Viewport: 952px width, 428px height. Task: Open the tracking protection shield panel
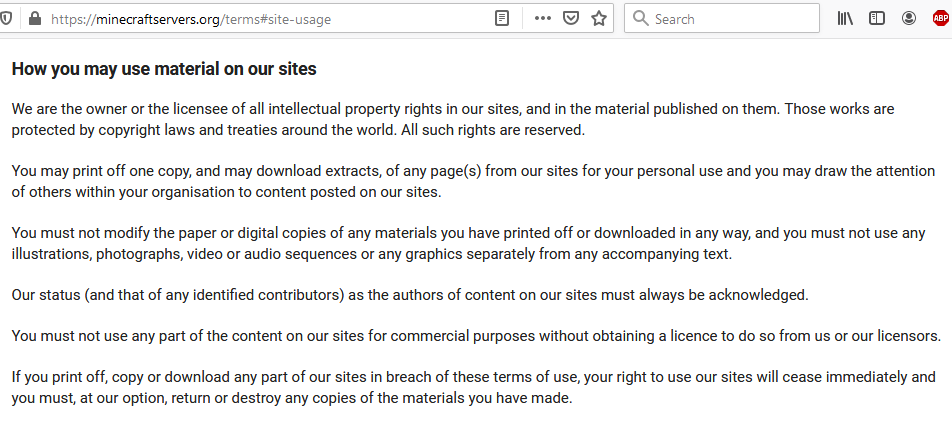[x=5, y=18]
